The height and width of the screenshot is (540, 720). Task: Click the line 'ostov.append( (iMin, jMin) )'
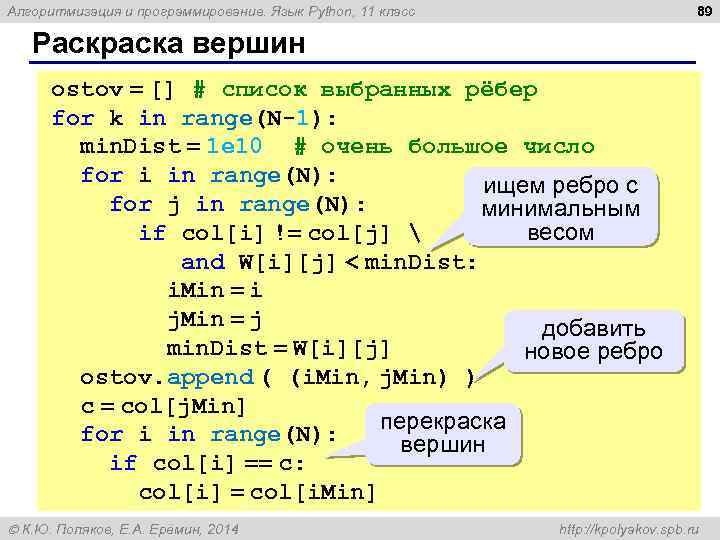pos(277,378)
